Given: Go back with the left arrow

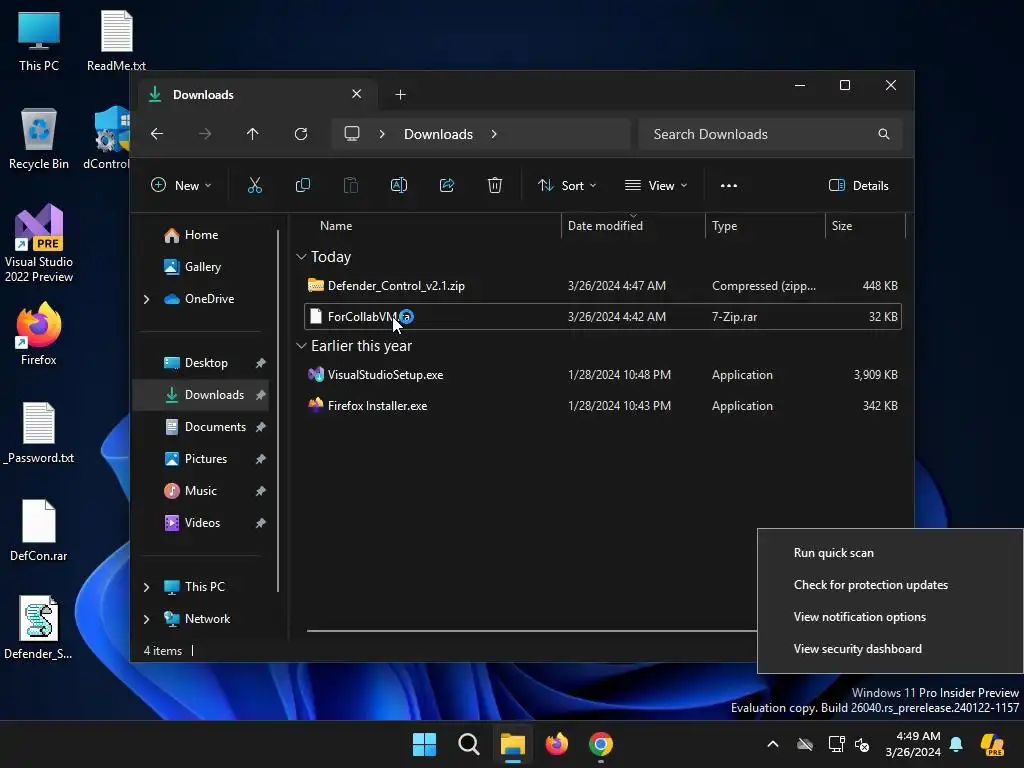Looking at the screenshot, I should pyautogui.click(x=157, y=134).
